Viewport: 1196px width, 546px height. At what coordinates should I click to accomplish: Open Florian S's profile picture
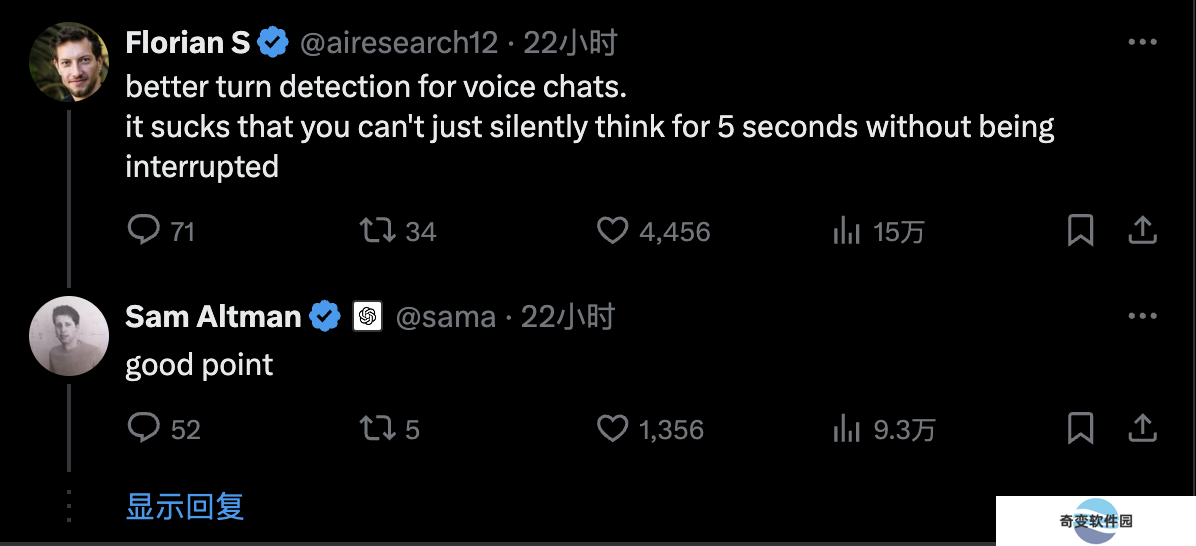pos(69,62)
